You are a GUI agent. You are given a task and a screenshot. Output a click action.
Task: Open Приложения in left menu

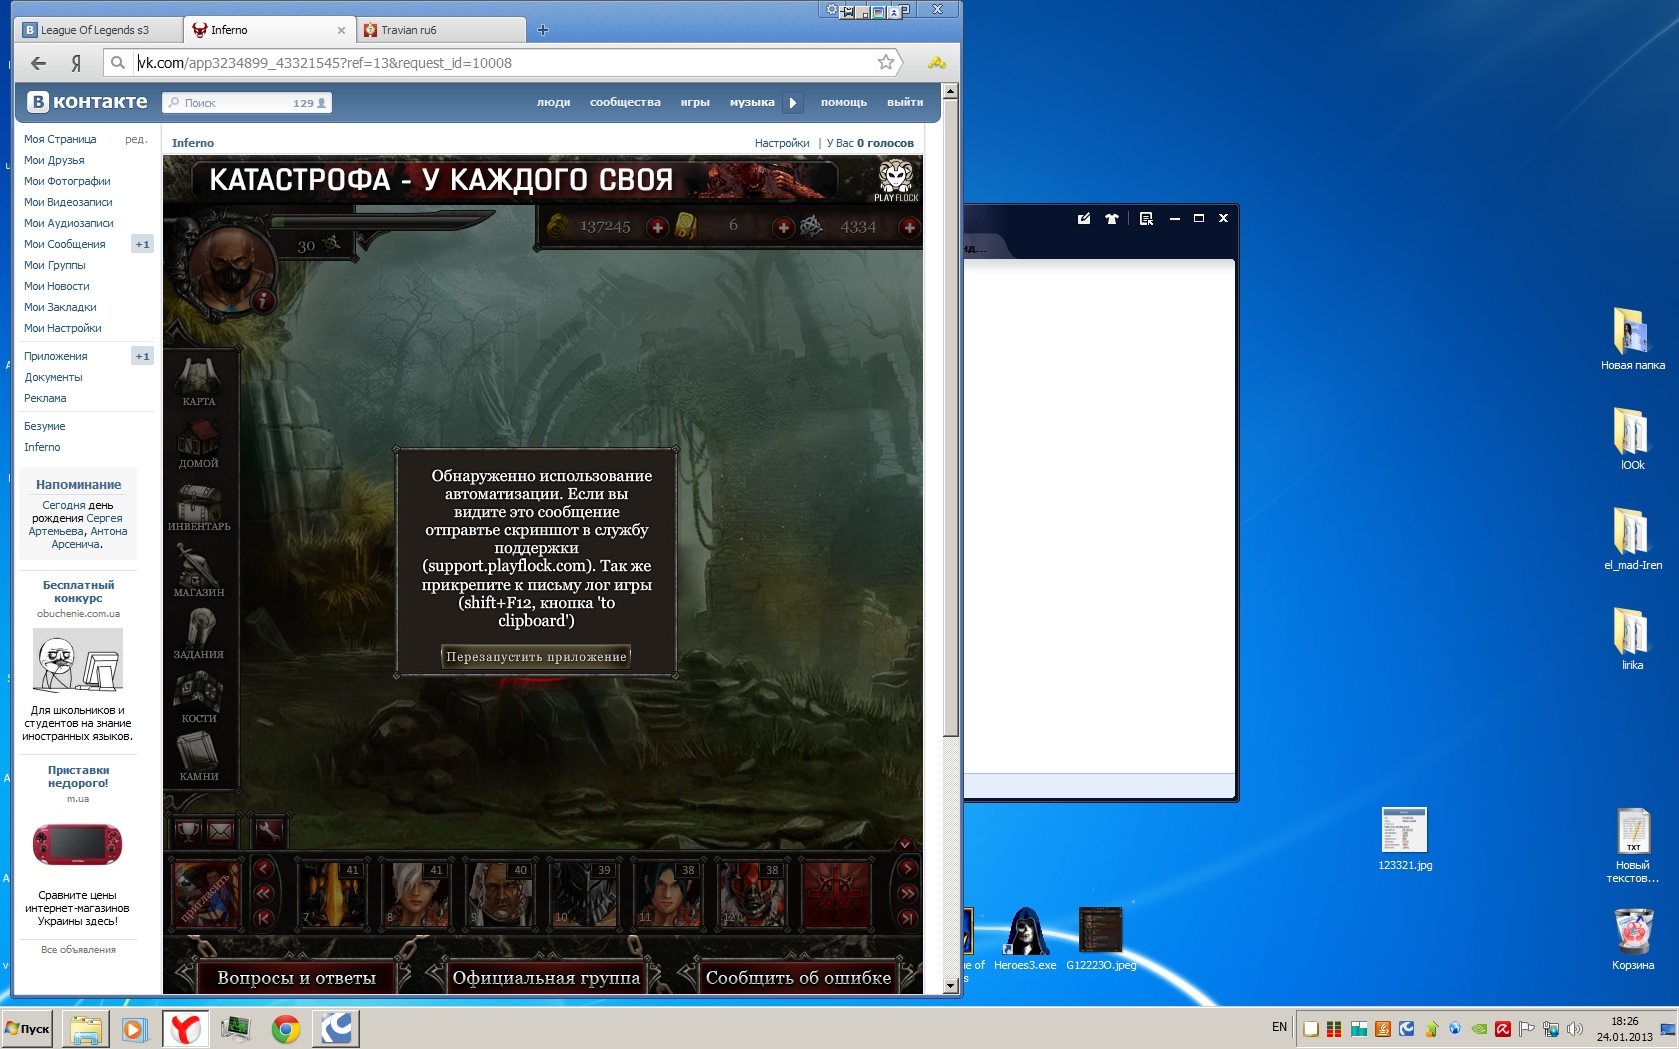[x=56, y=356]
